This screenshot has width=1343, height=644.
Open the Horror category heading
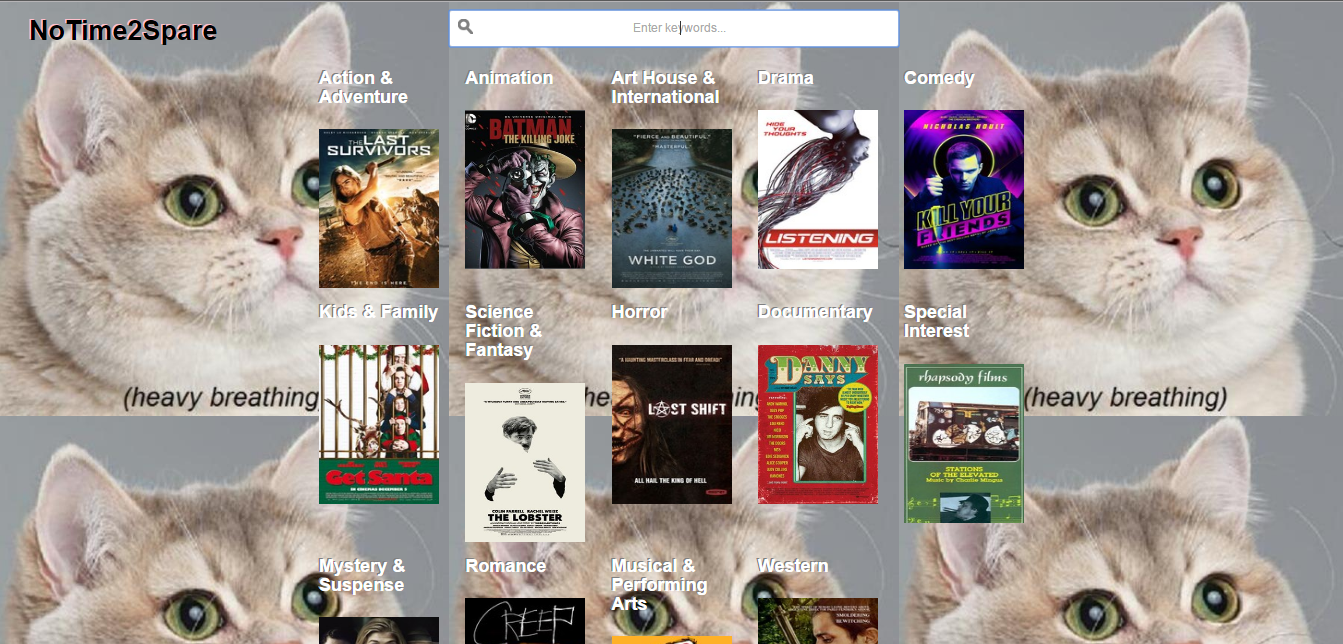[639, 312]
